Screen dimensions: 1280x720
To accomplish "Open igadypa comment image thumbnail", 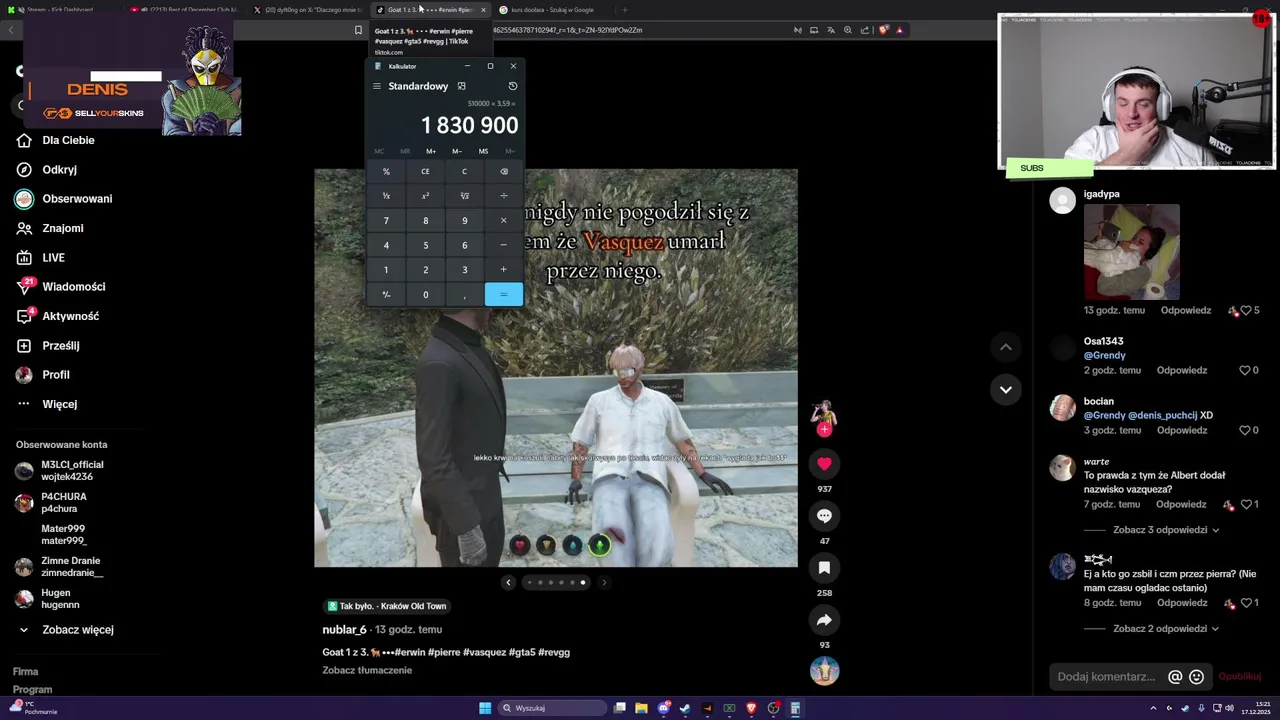I will (1132, 252).
